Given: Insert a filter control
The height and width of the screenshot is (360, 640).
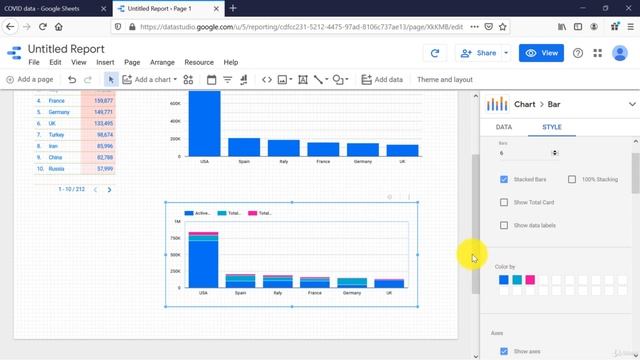Looking at the screenshot, I should point(227,80).
